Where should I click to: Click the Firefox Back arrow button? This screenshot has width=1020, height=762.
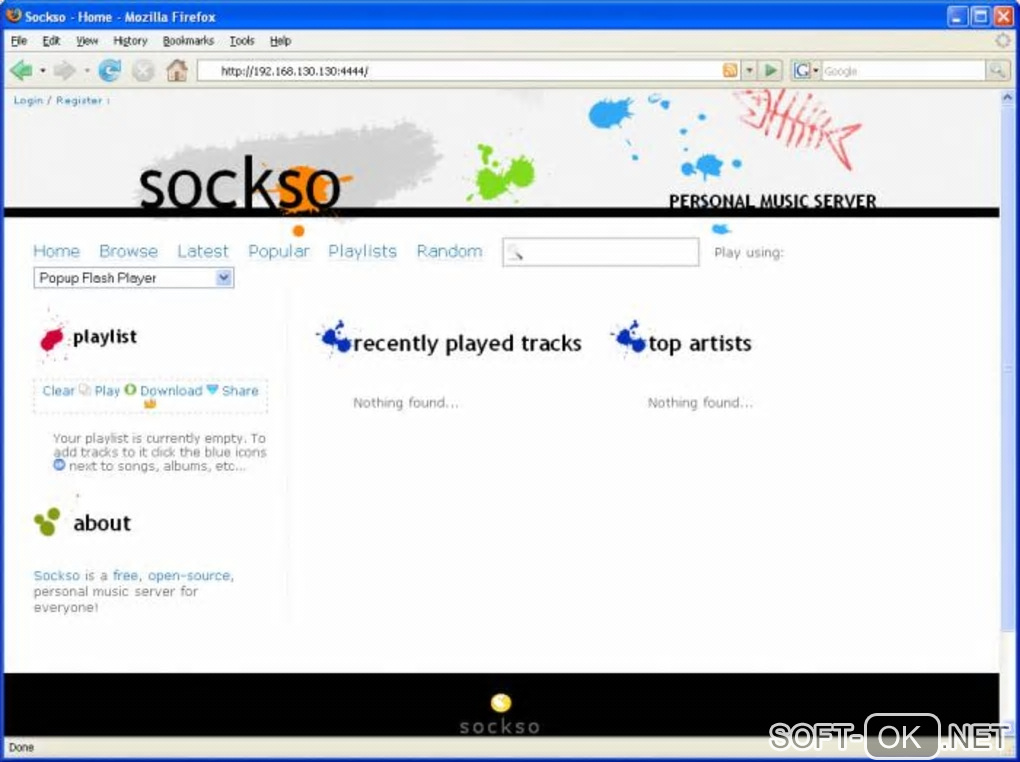pos(21,70)
